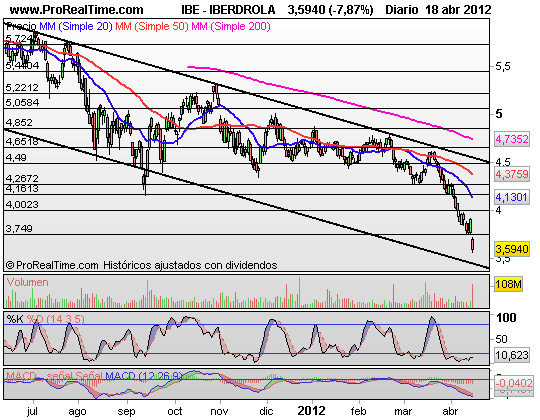
Task: Click the Diario timeframe label
Action: coord(402,10)
